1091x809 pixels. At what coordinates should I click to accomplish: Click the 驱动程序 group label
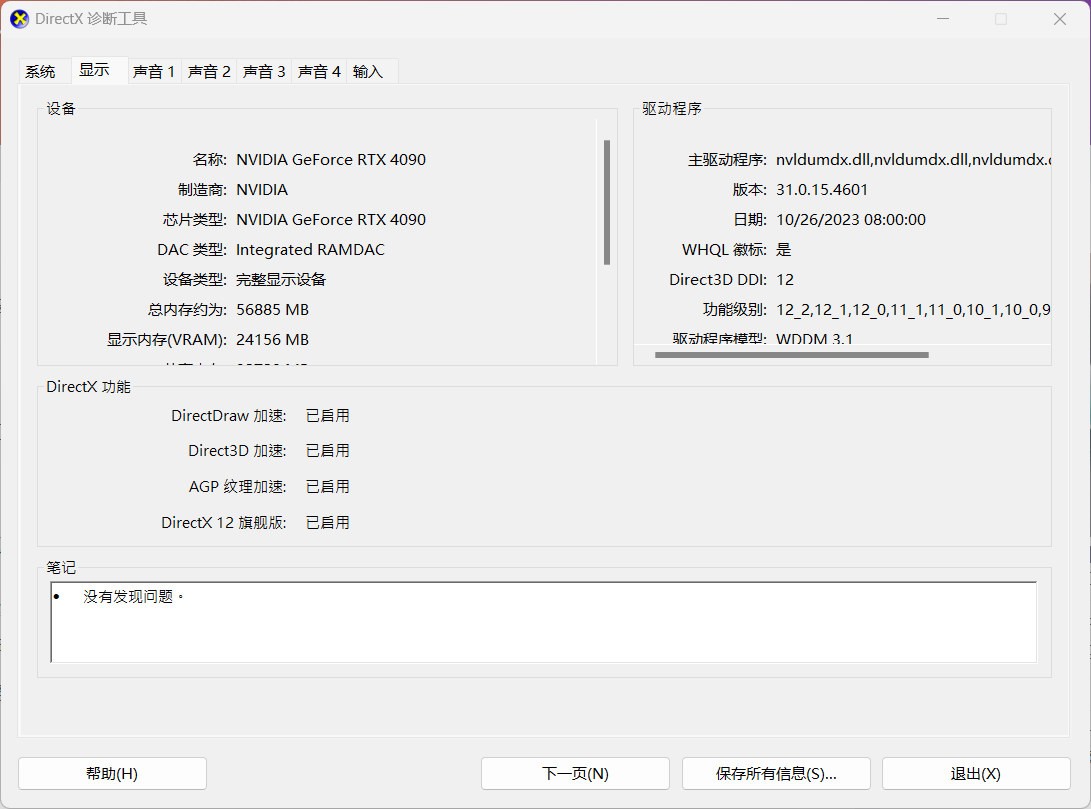click(672, 109)
